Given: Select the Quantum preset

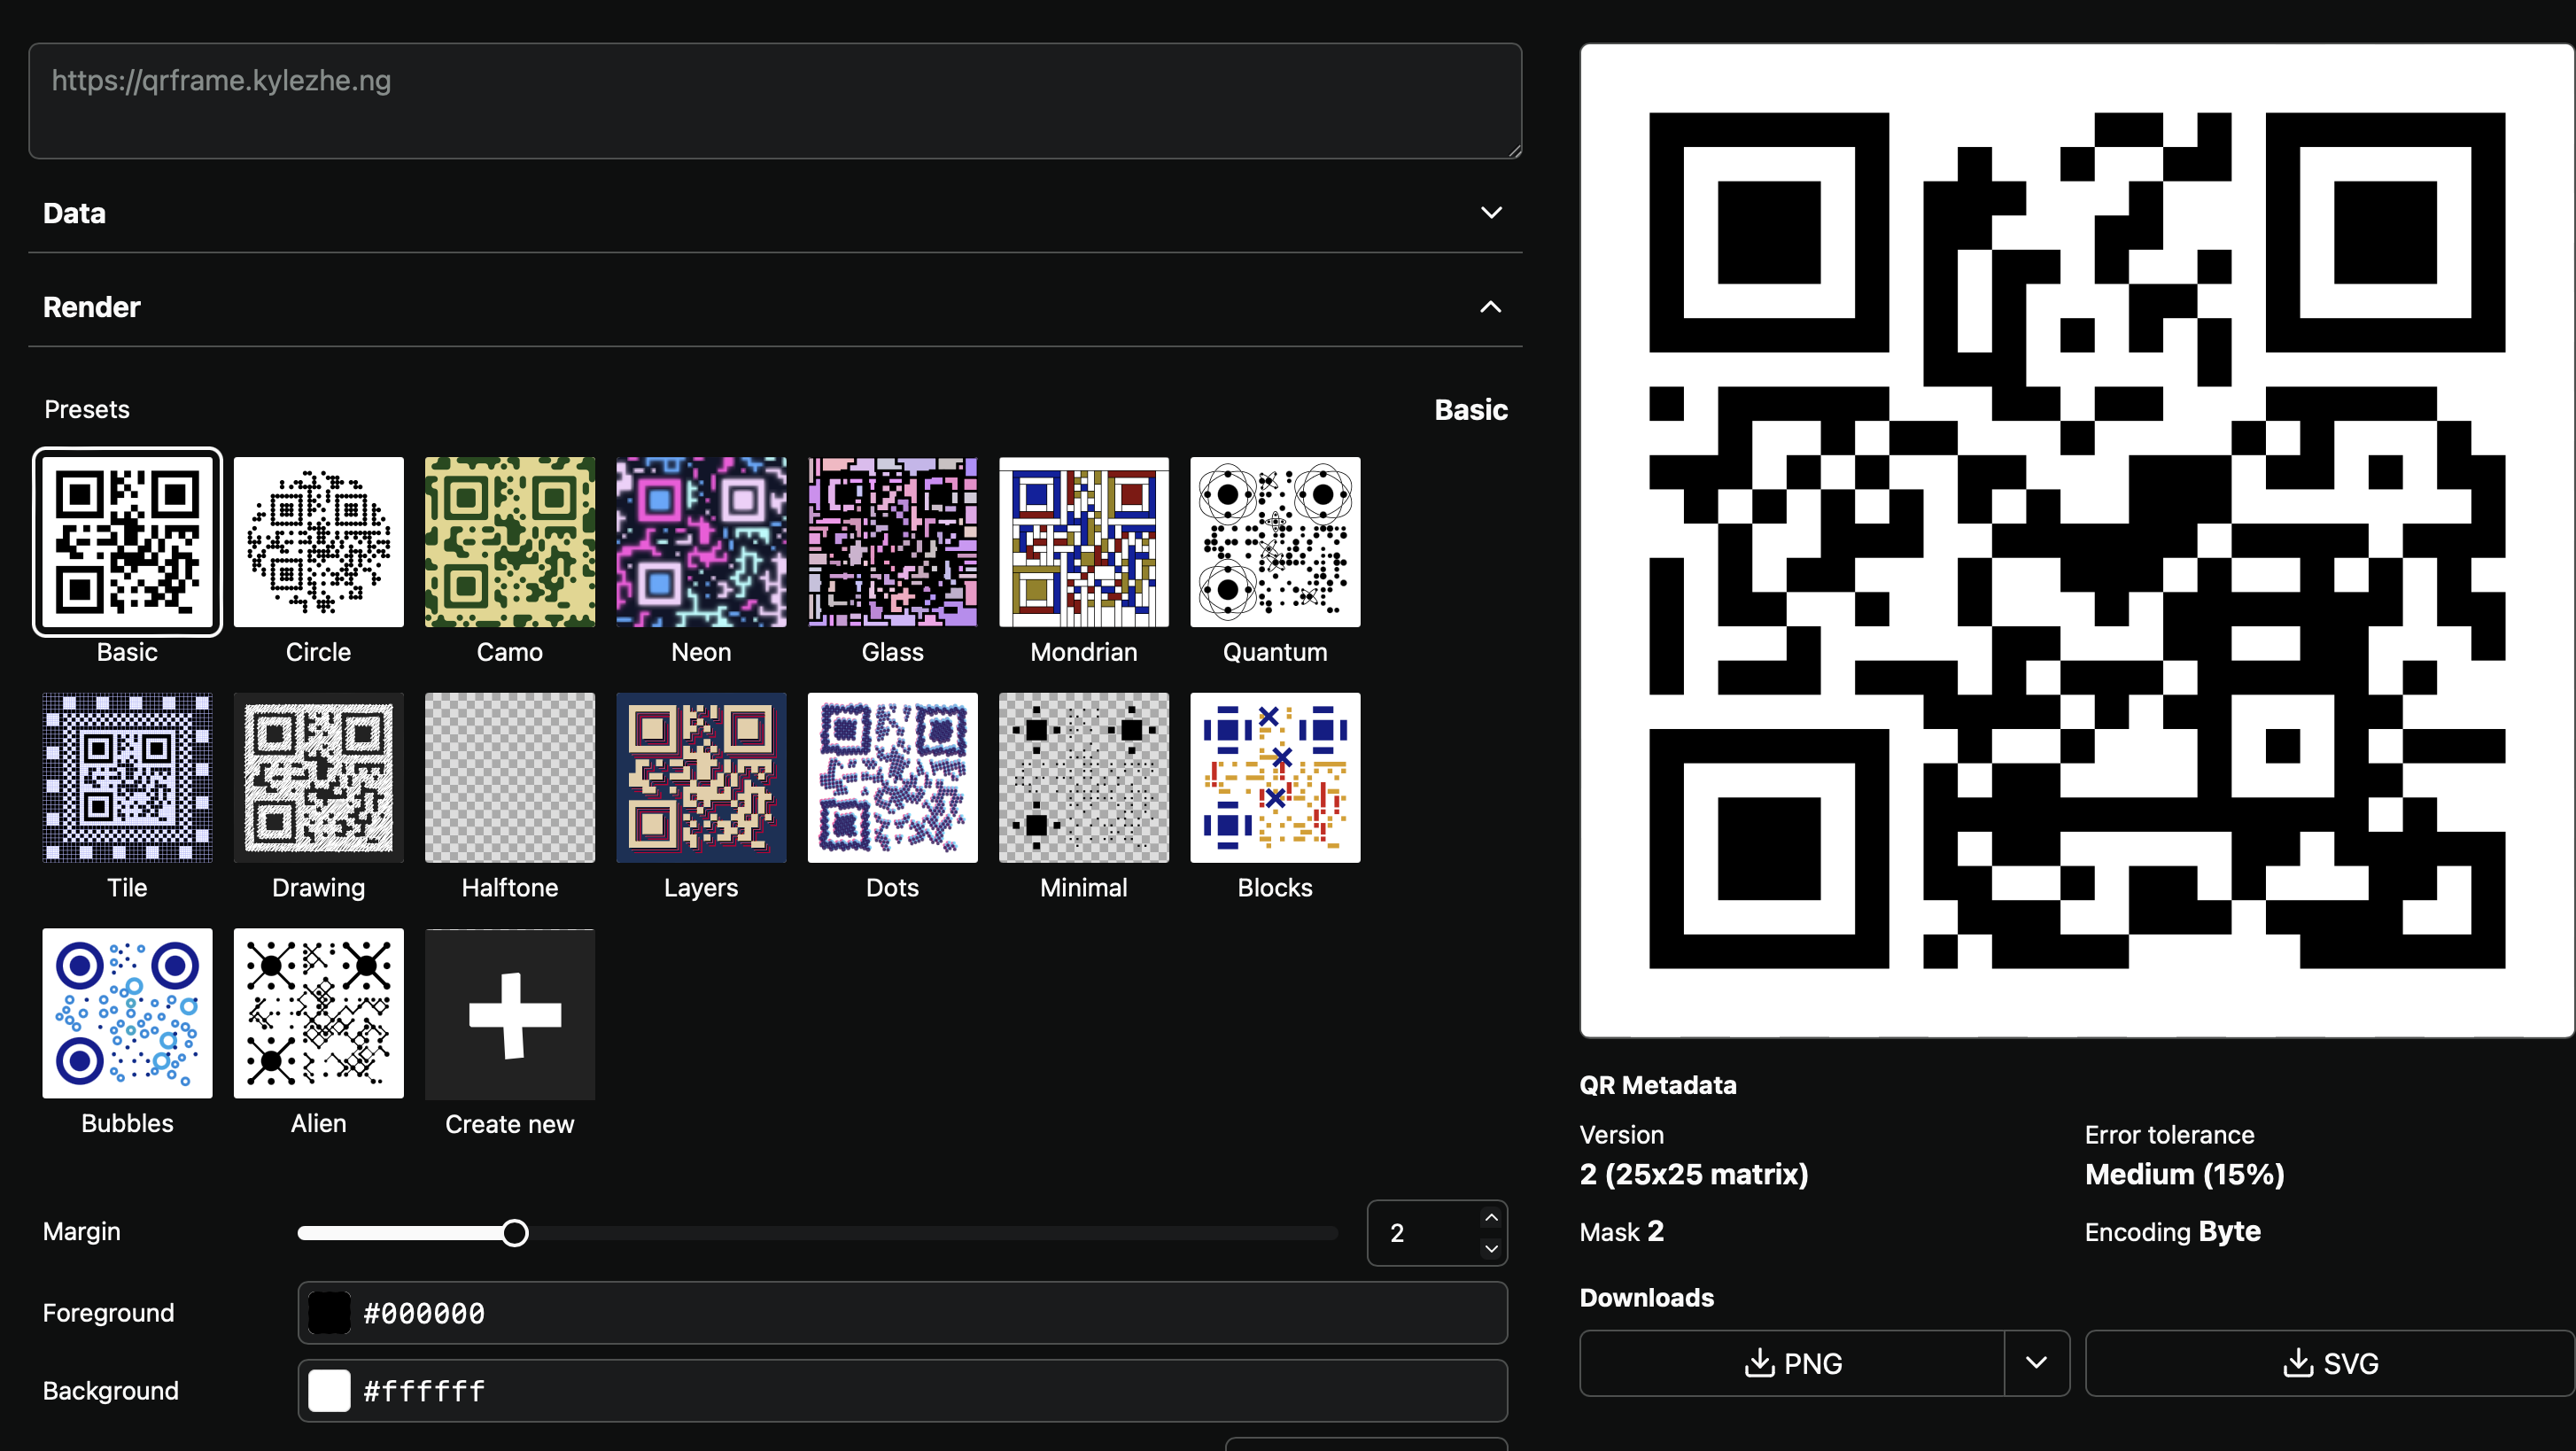Looking at the screenshot, I should pos(1274,542).
